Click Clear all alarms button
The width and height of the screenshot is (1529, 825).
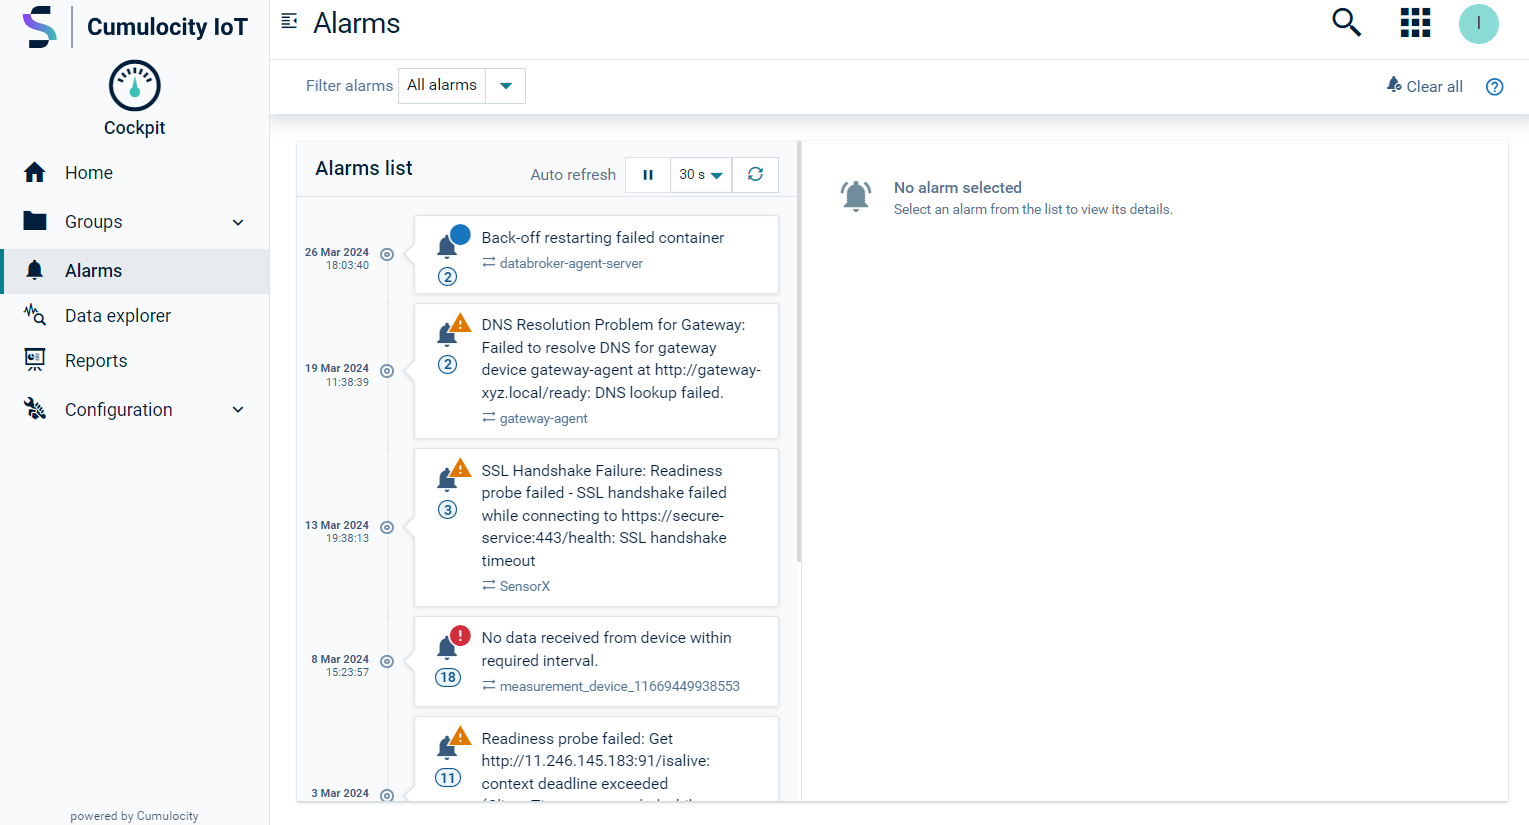[1424, 86]
